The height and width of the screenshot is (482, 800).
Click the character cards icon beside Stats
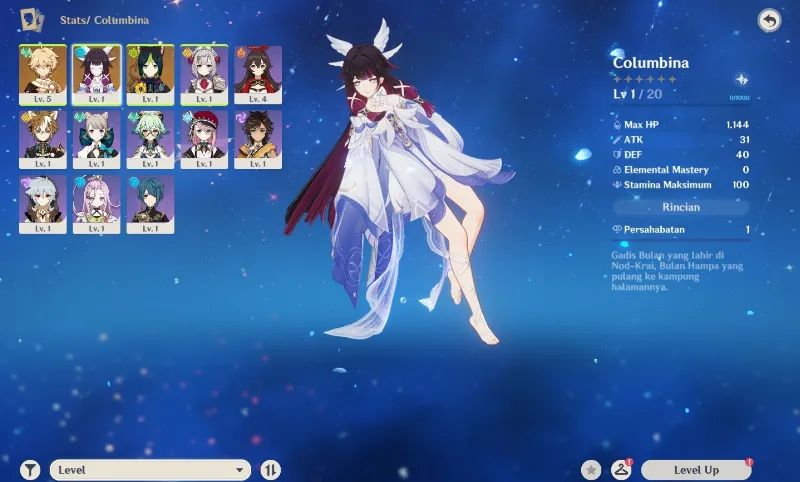pos(32,20)
